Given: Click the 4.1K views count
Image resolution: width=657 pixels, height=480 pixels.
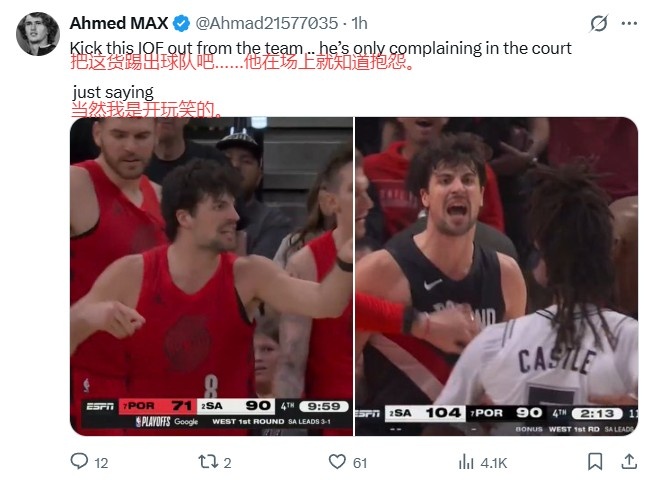Looking at the screenshot, I should 494,463.
